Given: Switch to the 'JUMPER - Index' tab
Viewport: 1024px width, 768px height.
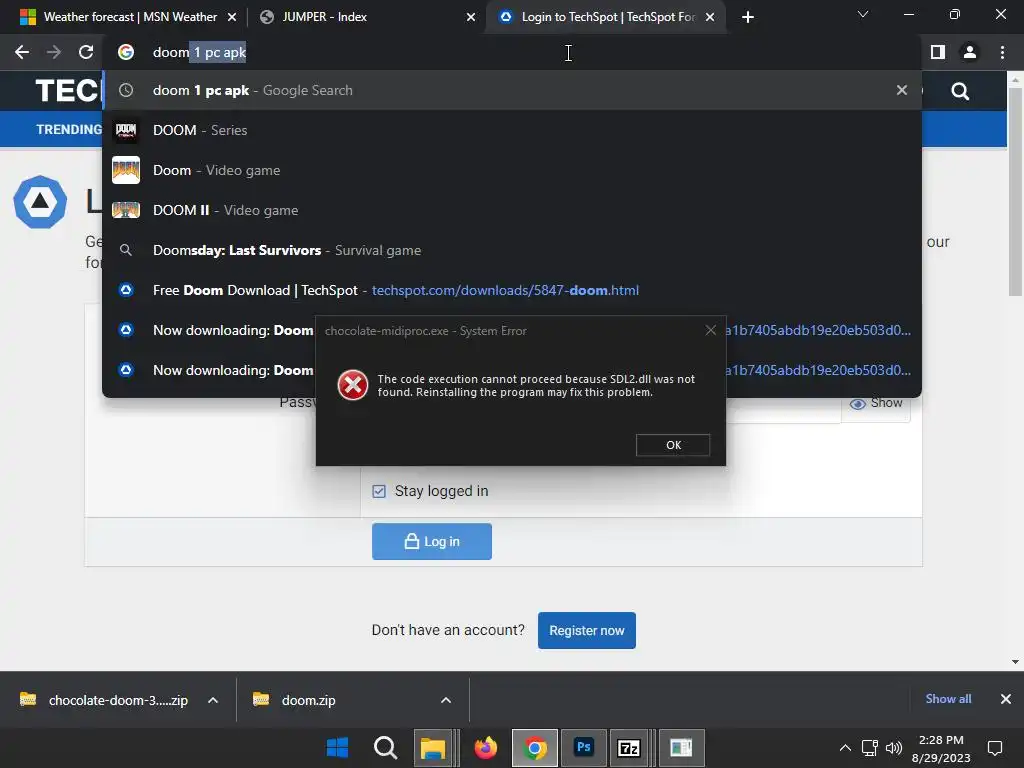Looking at the screenshot, I should [366, 17].
